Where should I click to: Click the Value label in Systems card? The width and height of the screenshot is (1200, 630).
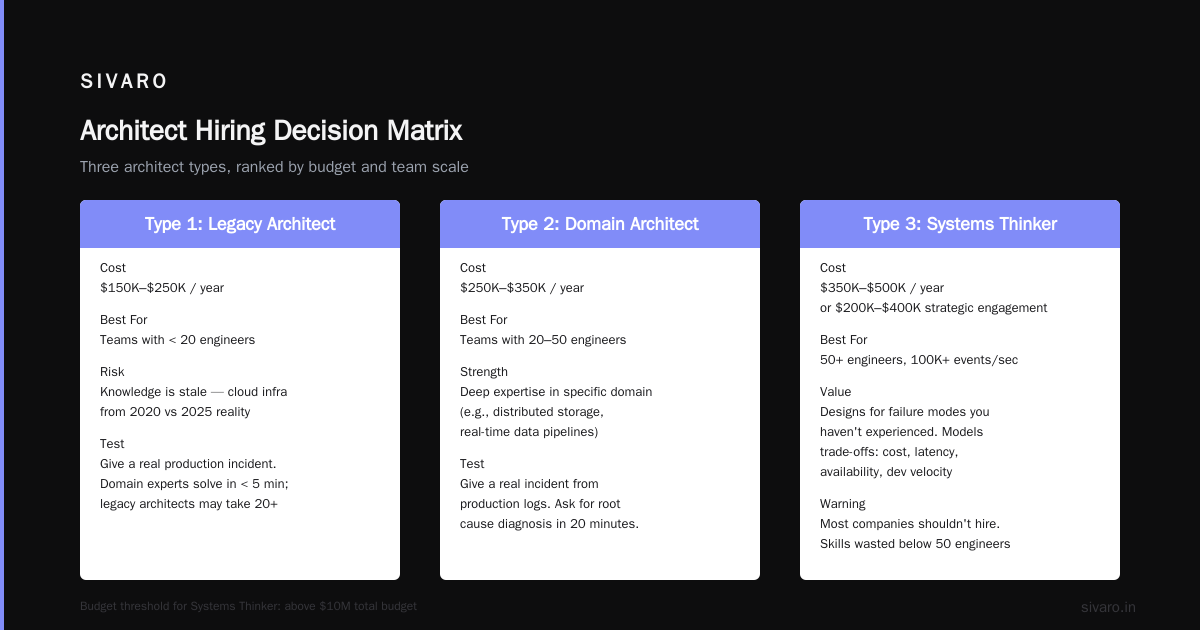pos(836,392)
